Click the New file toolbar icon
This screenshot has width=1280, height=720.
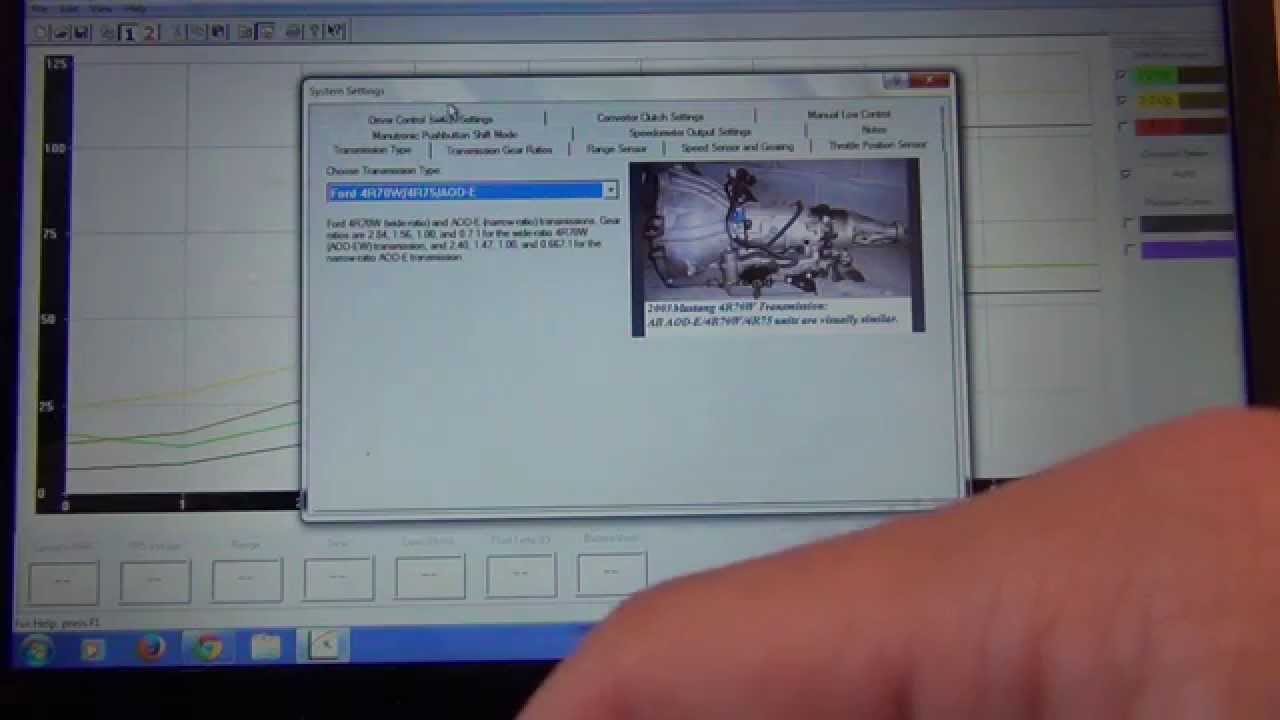(x=40, y=33)
